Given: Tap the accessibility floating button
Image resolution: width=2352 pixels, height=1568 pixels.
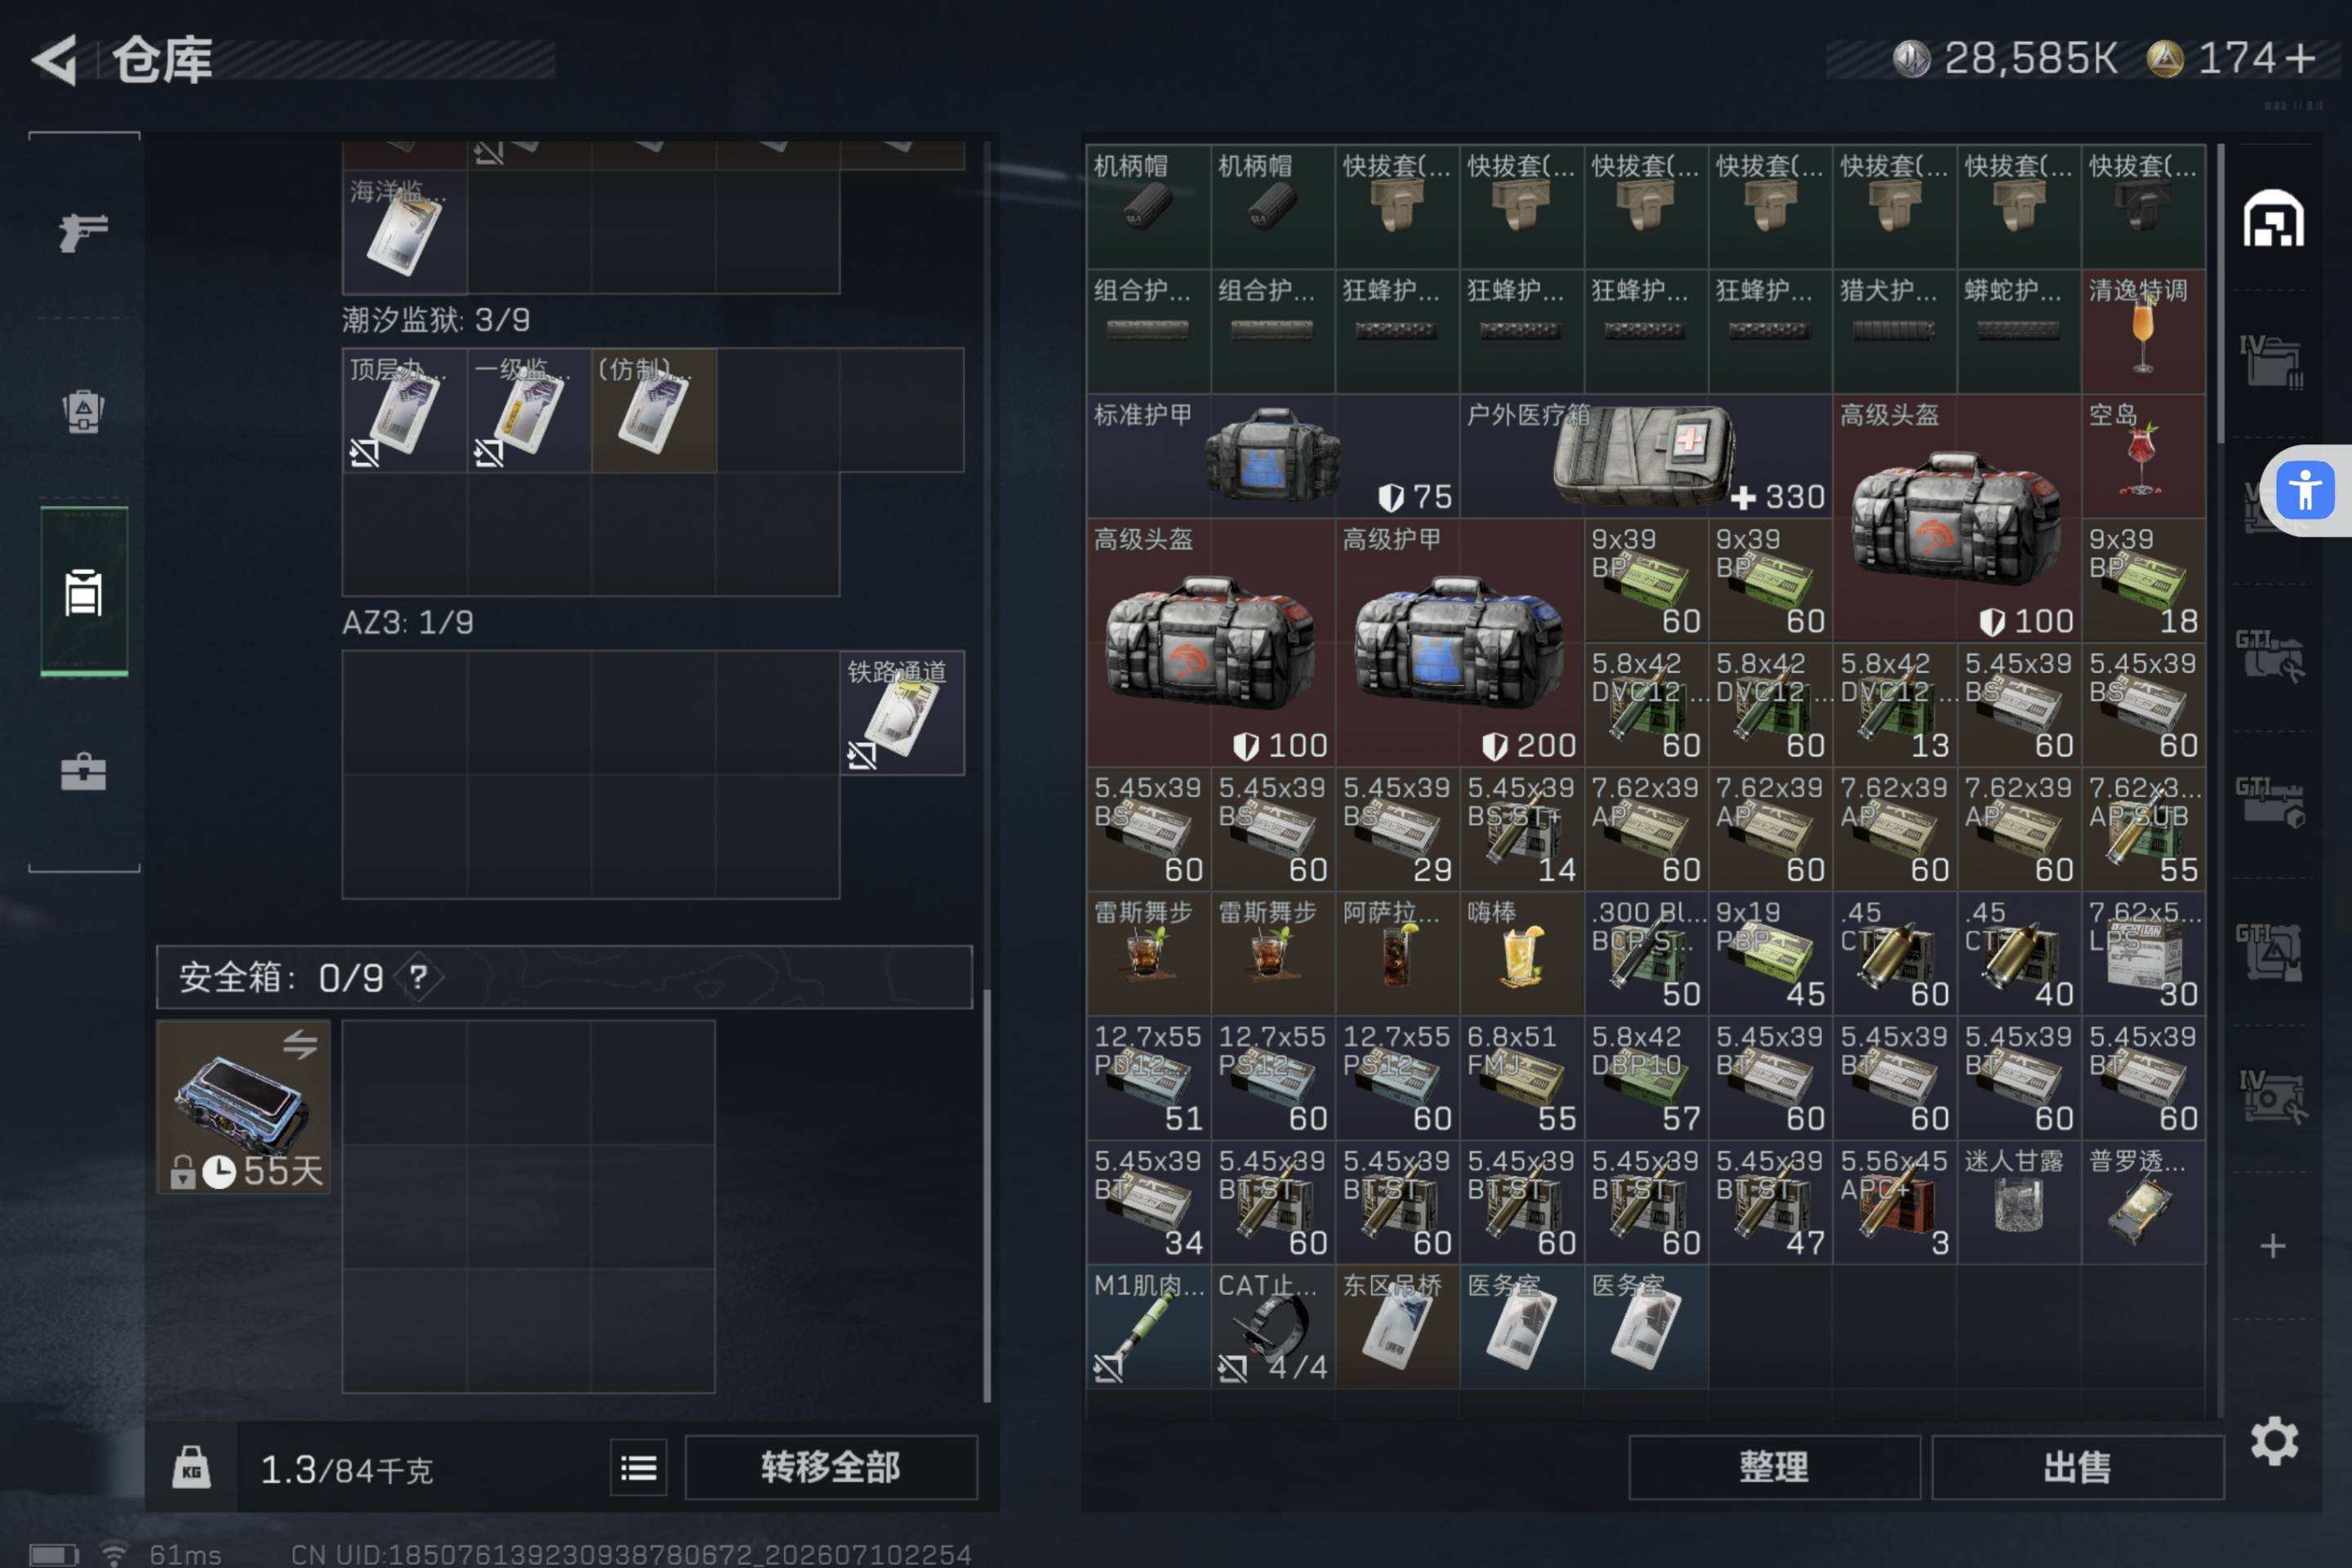Looking at the screenshot, I should [2305, 490].
